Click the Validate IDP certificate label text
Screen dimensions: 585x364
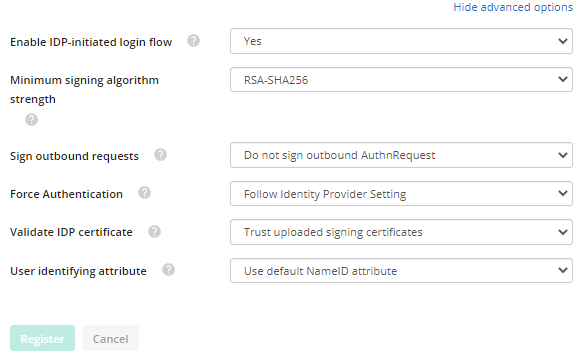pyautogui.click(x=71, y=232)
